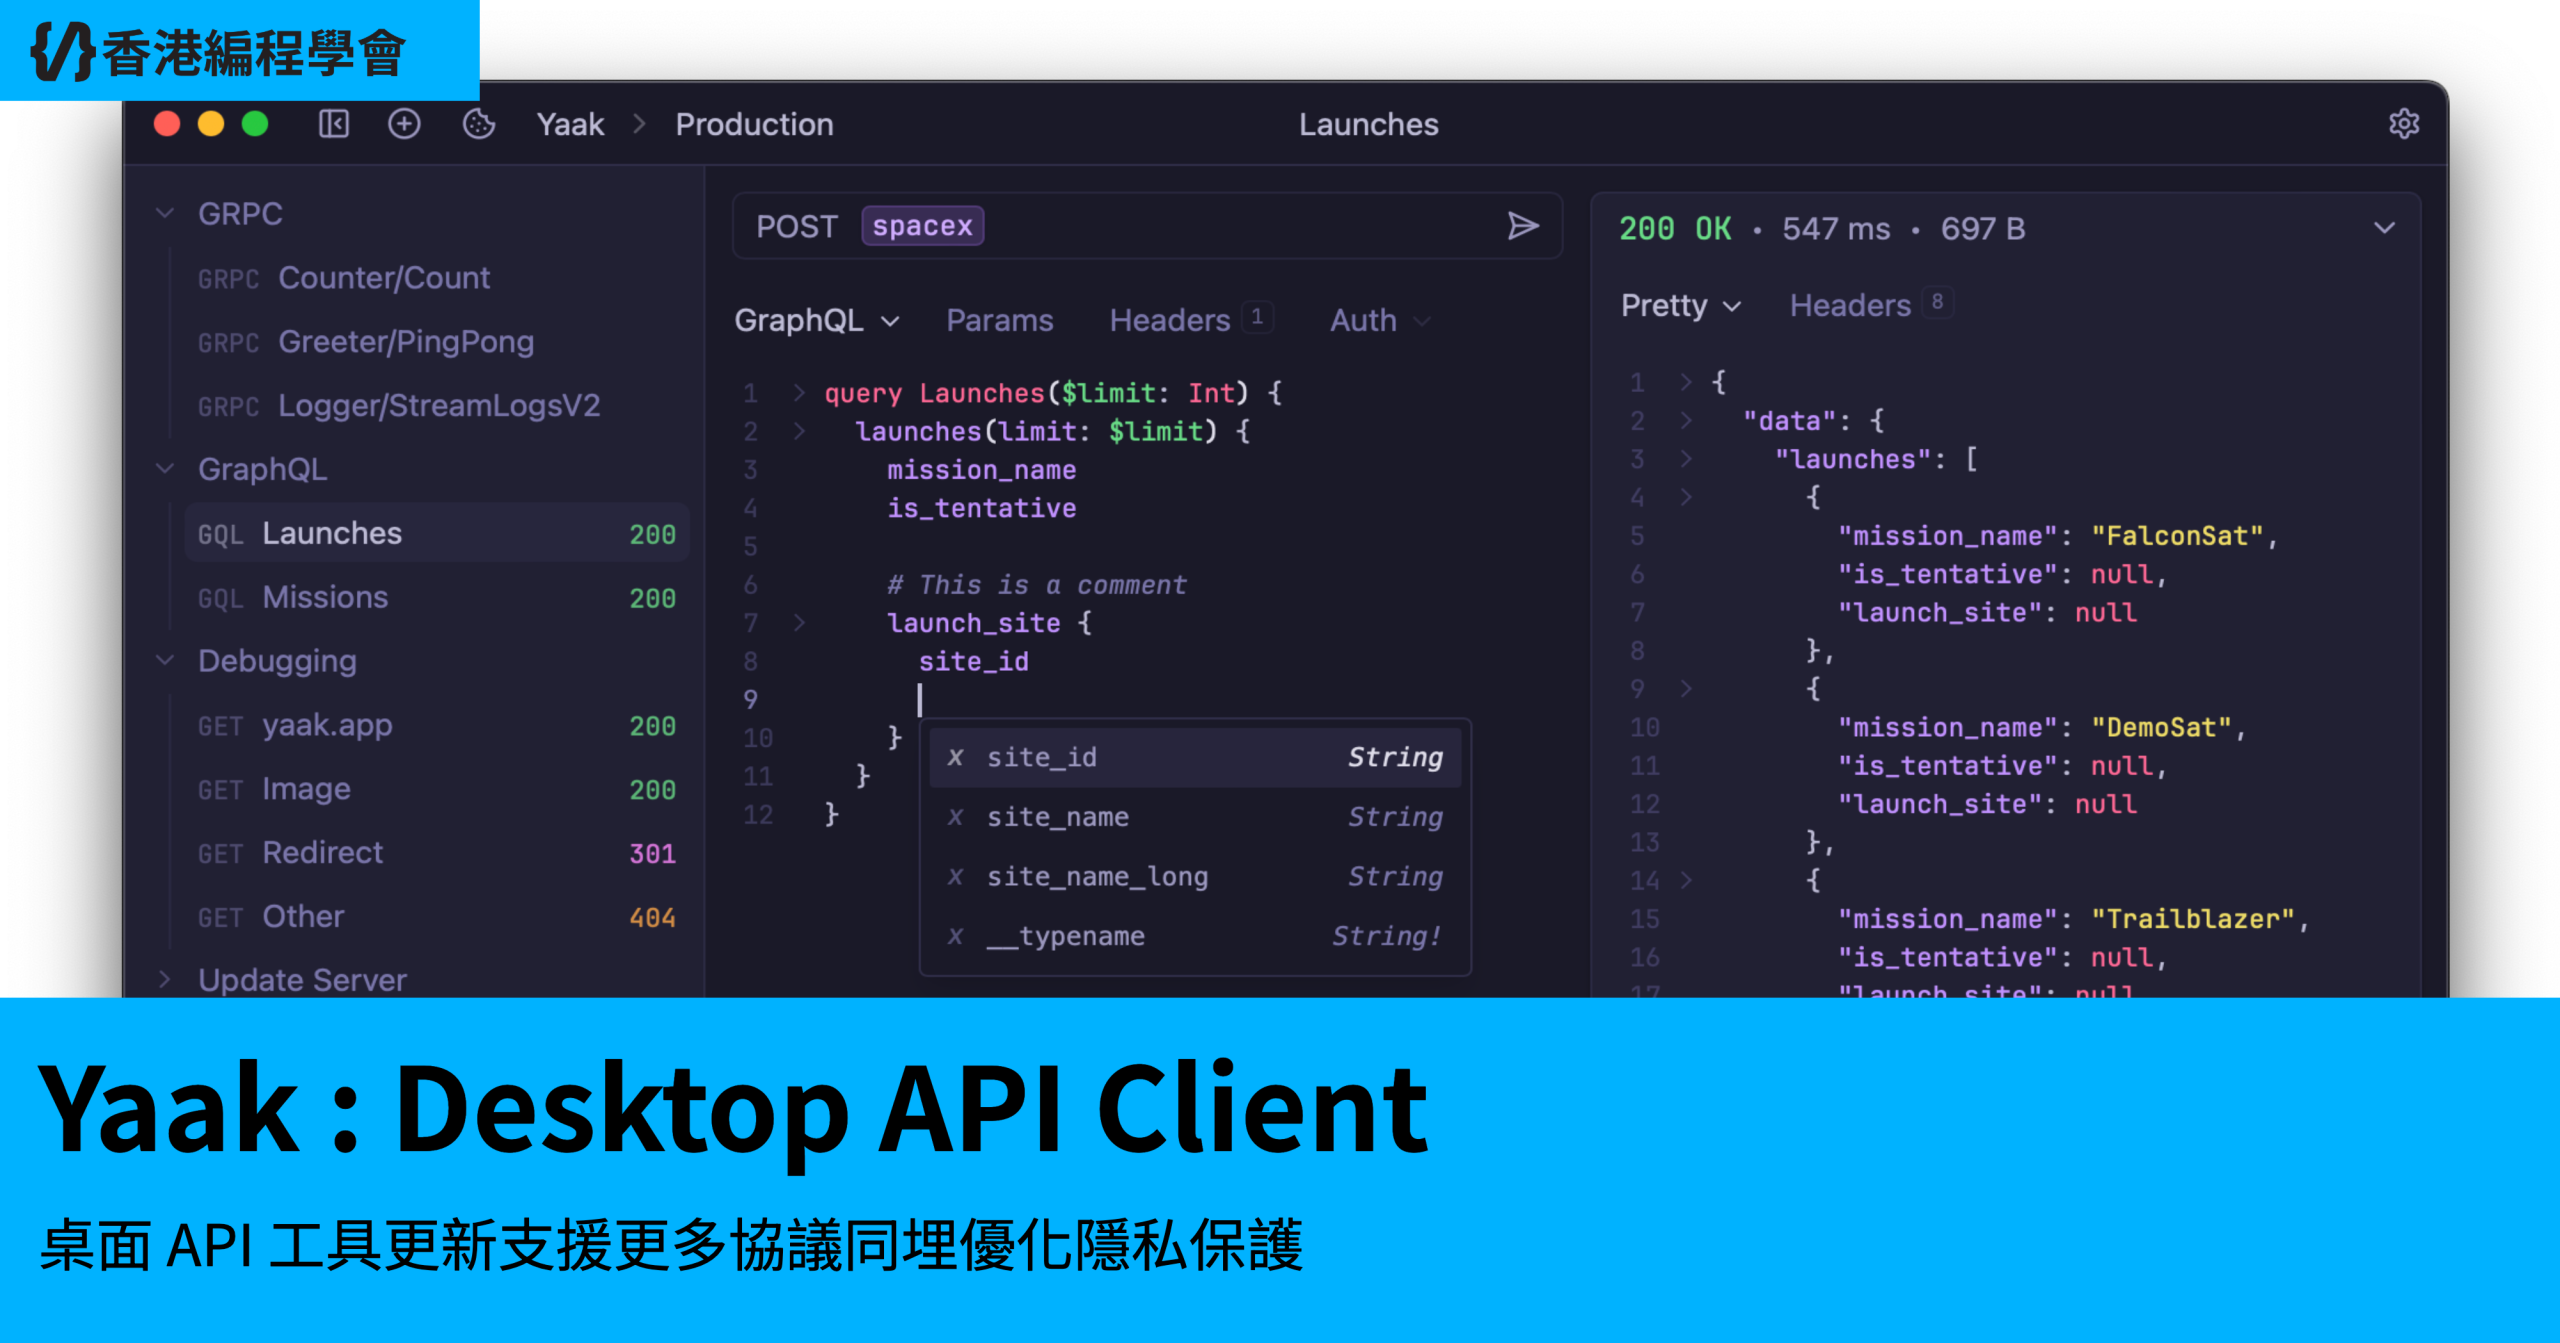The width and height of the screenshot is (2560, 1343).
Task: Click the green fullscreen window button
Action: click(255, 124)
